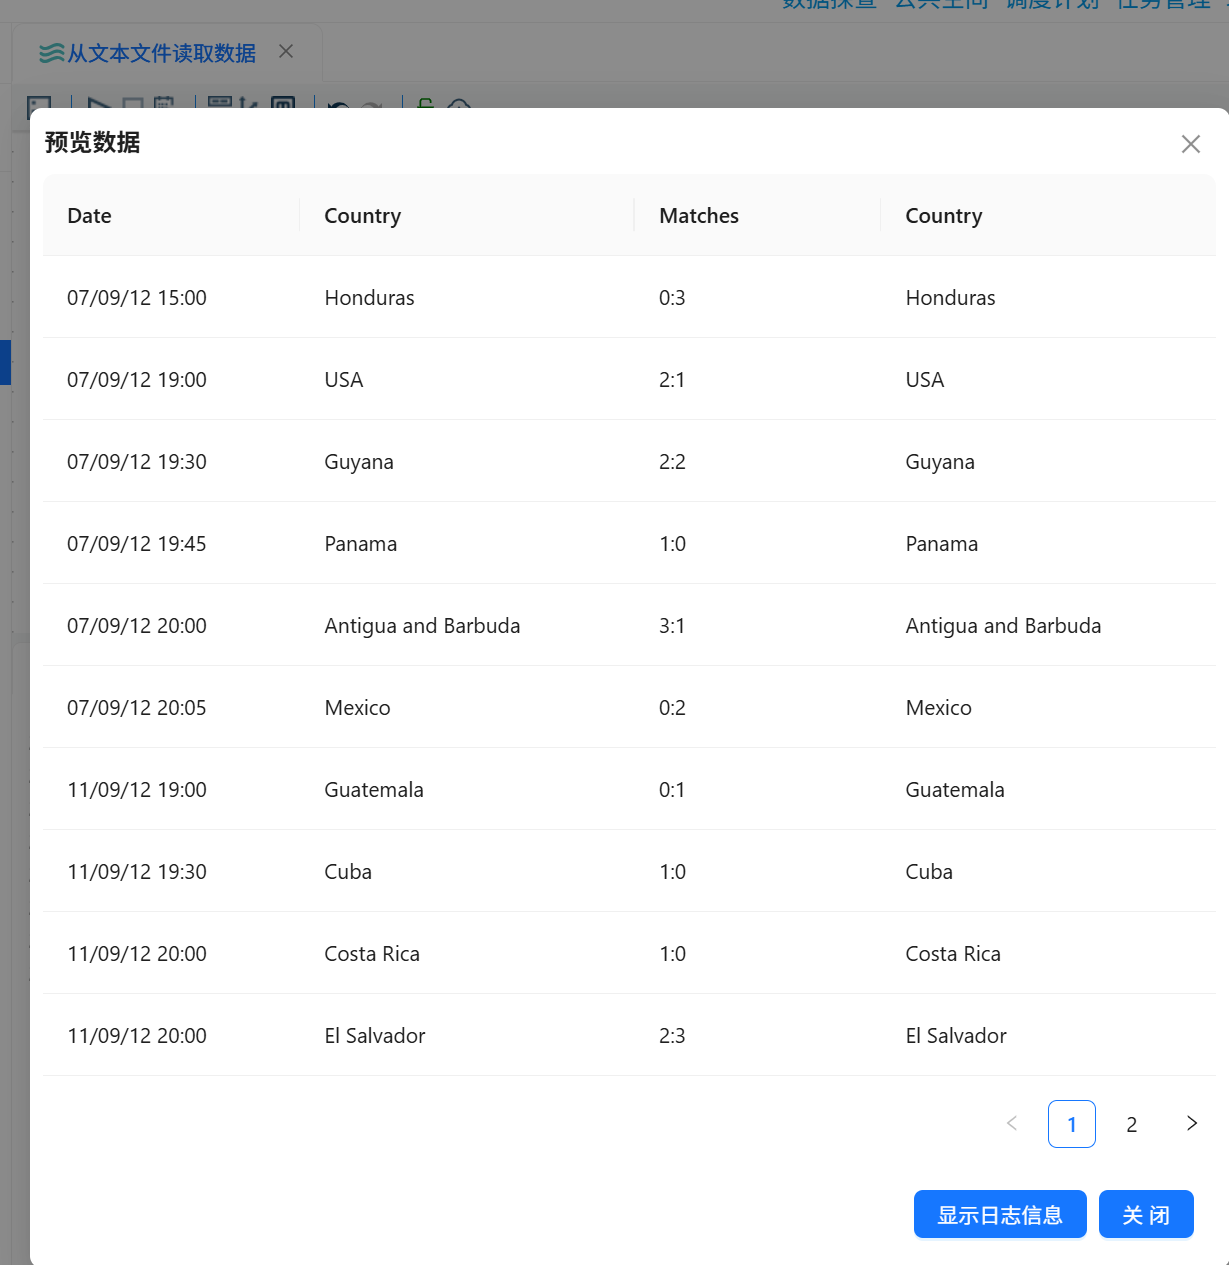Select the date 11/09/12 19:30

137,872
